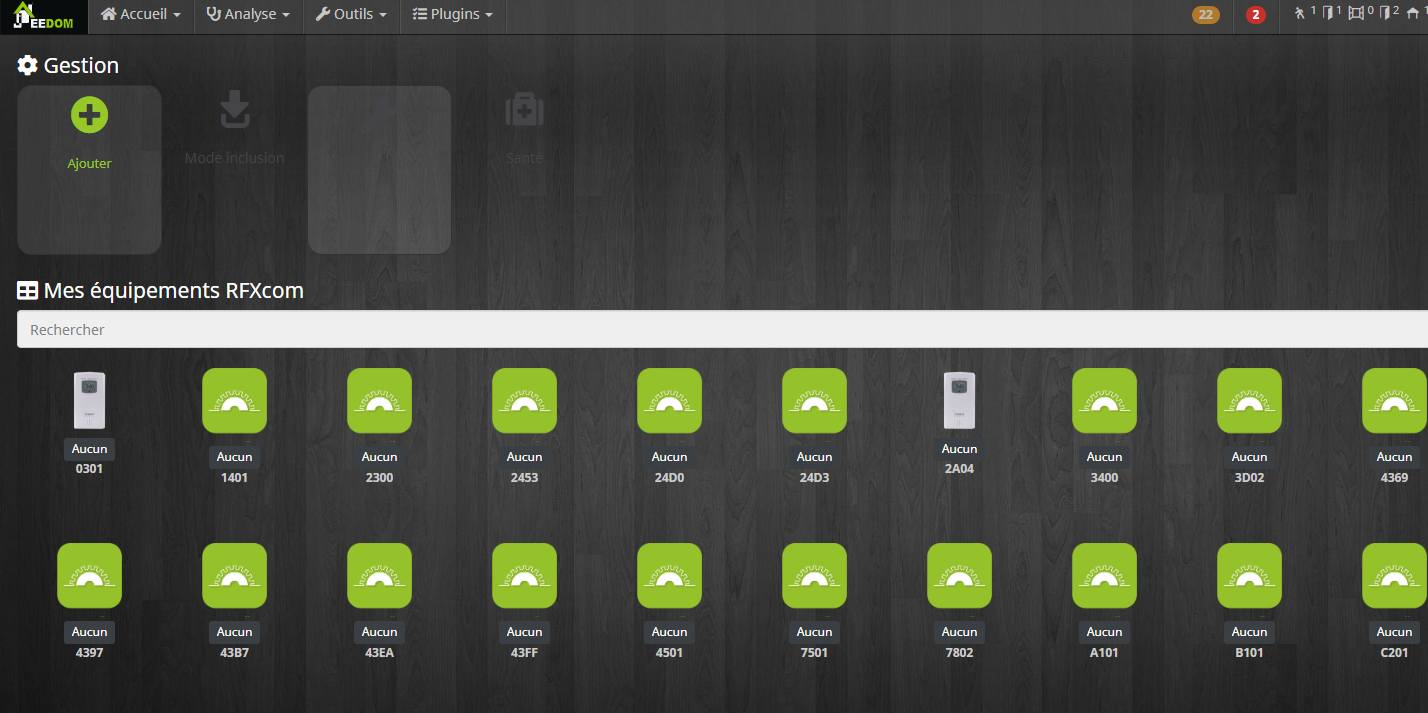This screenshot has height=713, width=1428.
Task: Open the Accueil menu
Action: (x=141, y=15)
